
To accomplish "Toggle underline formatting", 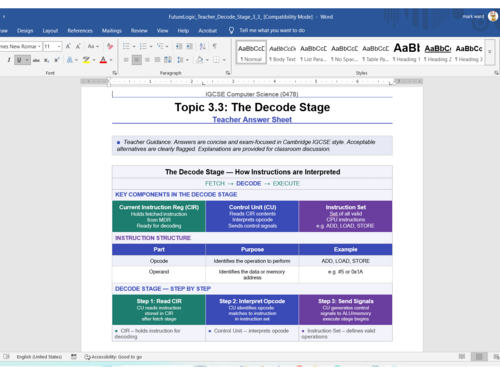I will point(19,60).
